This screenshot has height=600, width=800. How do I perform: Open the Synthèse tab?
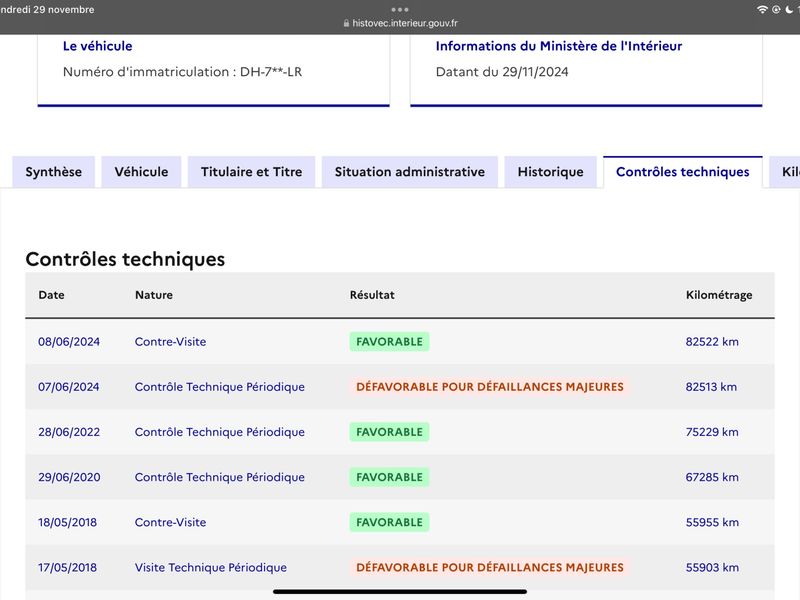pos(54,172)
